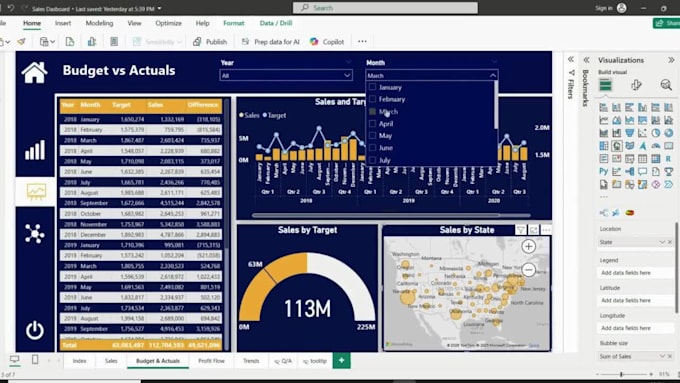Click the format painter brush in ribbon
680x383 pixels.
[x=21, y=42]
